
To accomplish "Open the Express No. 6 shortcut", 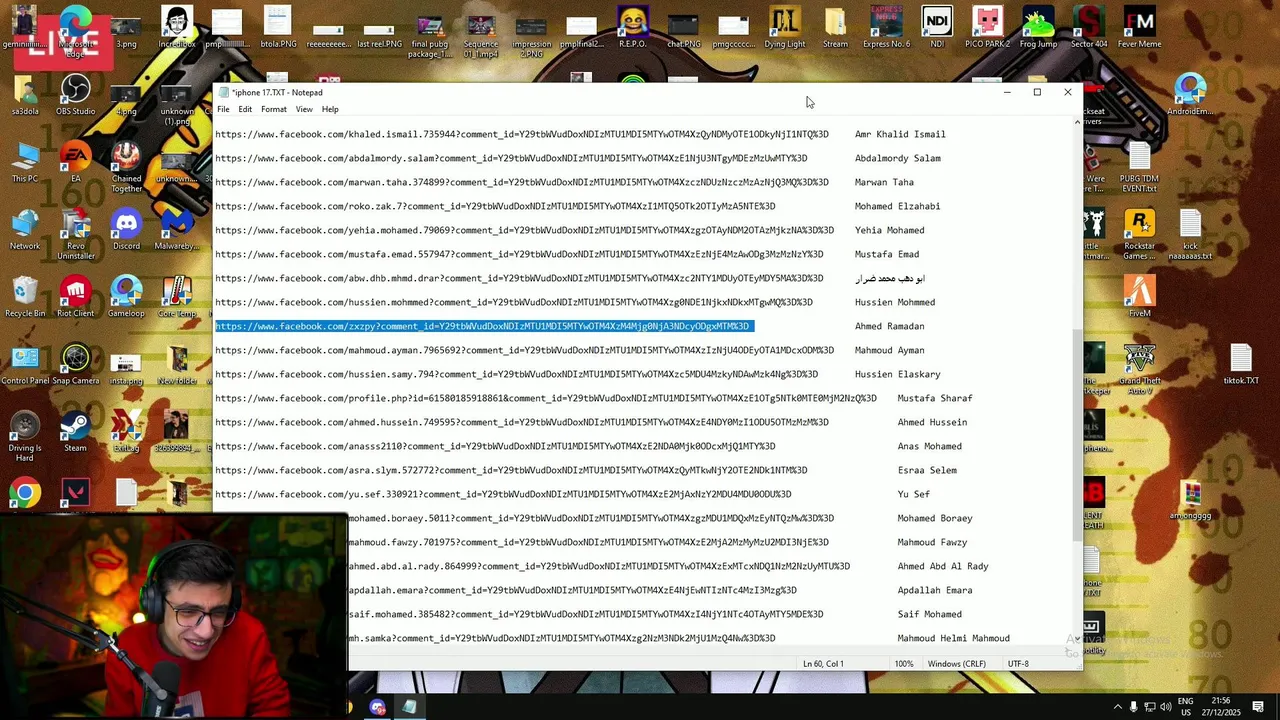I will (x=886, y=28).
